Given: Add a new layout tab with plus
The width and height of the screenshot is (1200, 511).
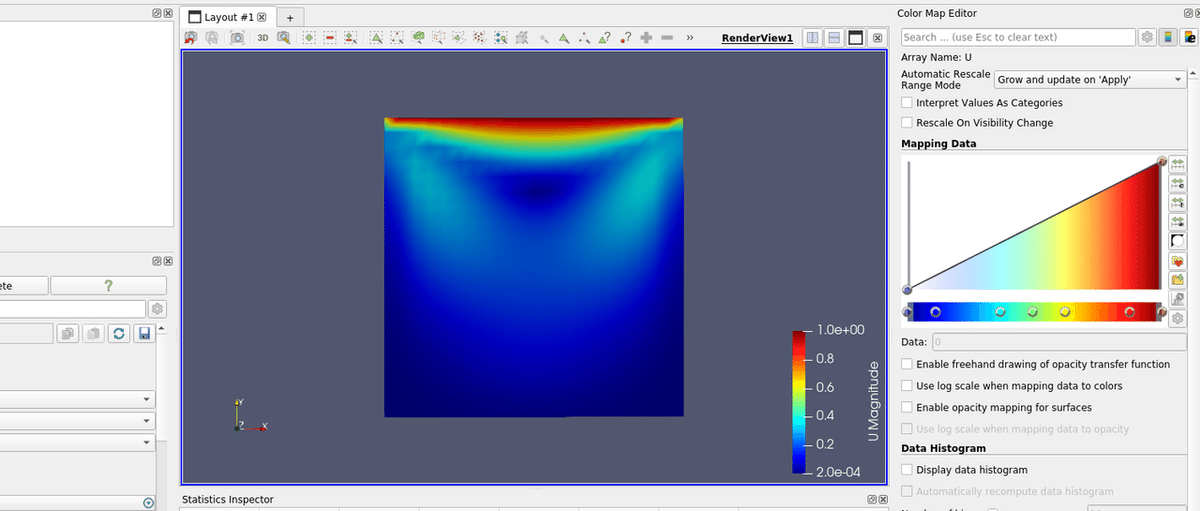Looking at the screenshot, I should click(290, 18).
